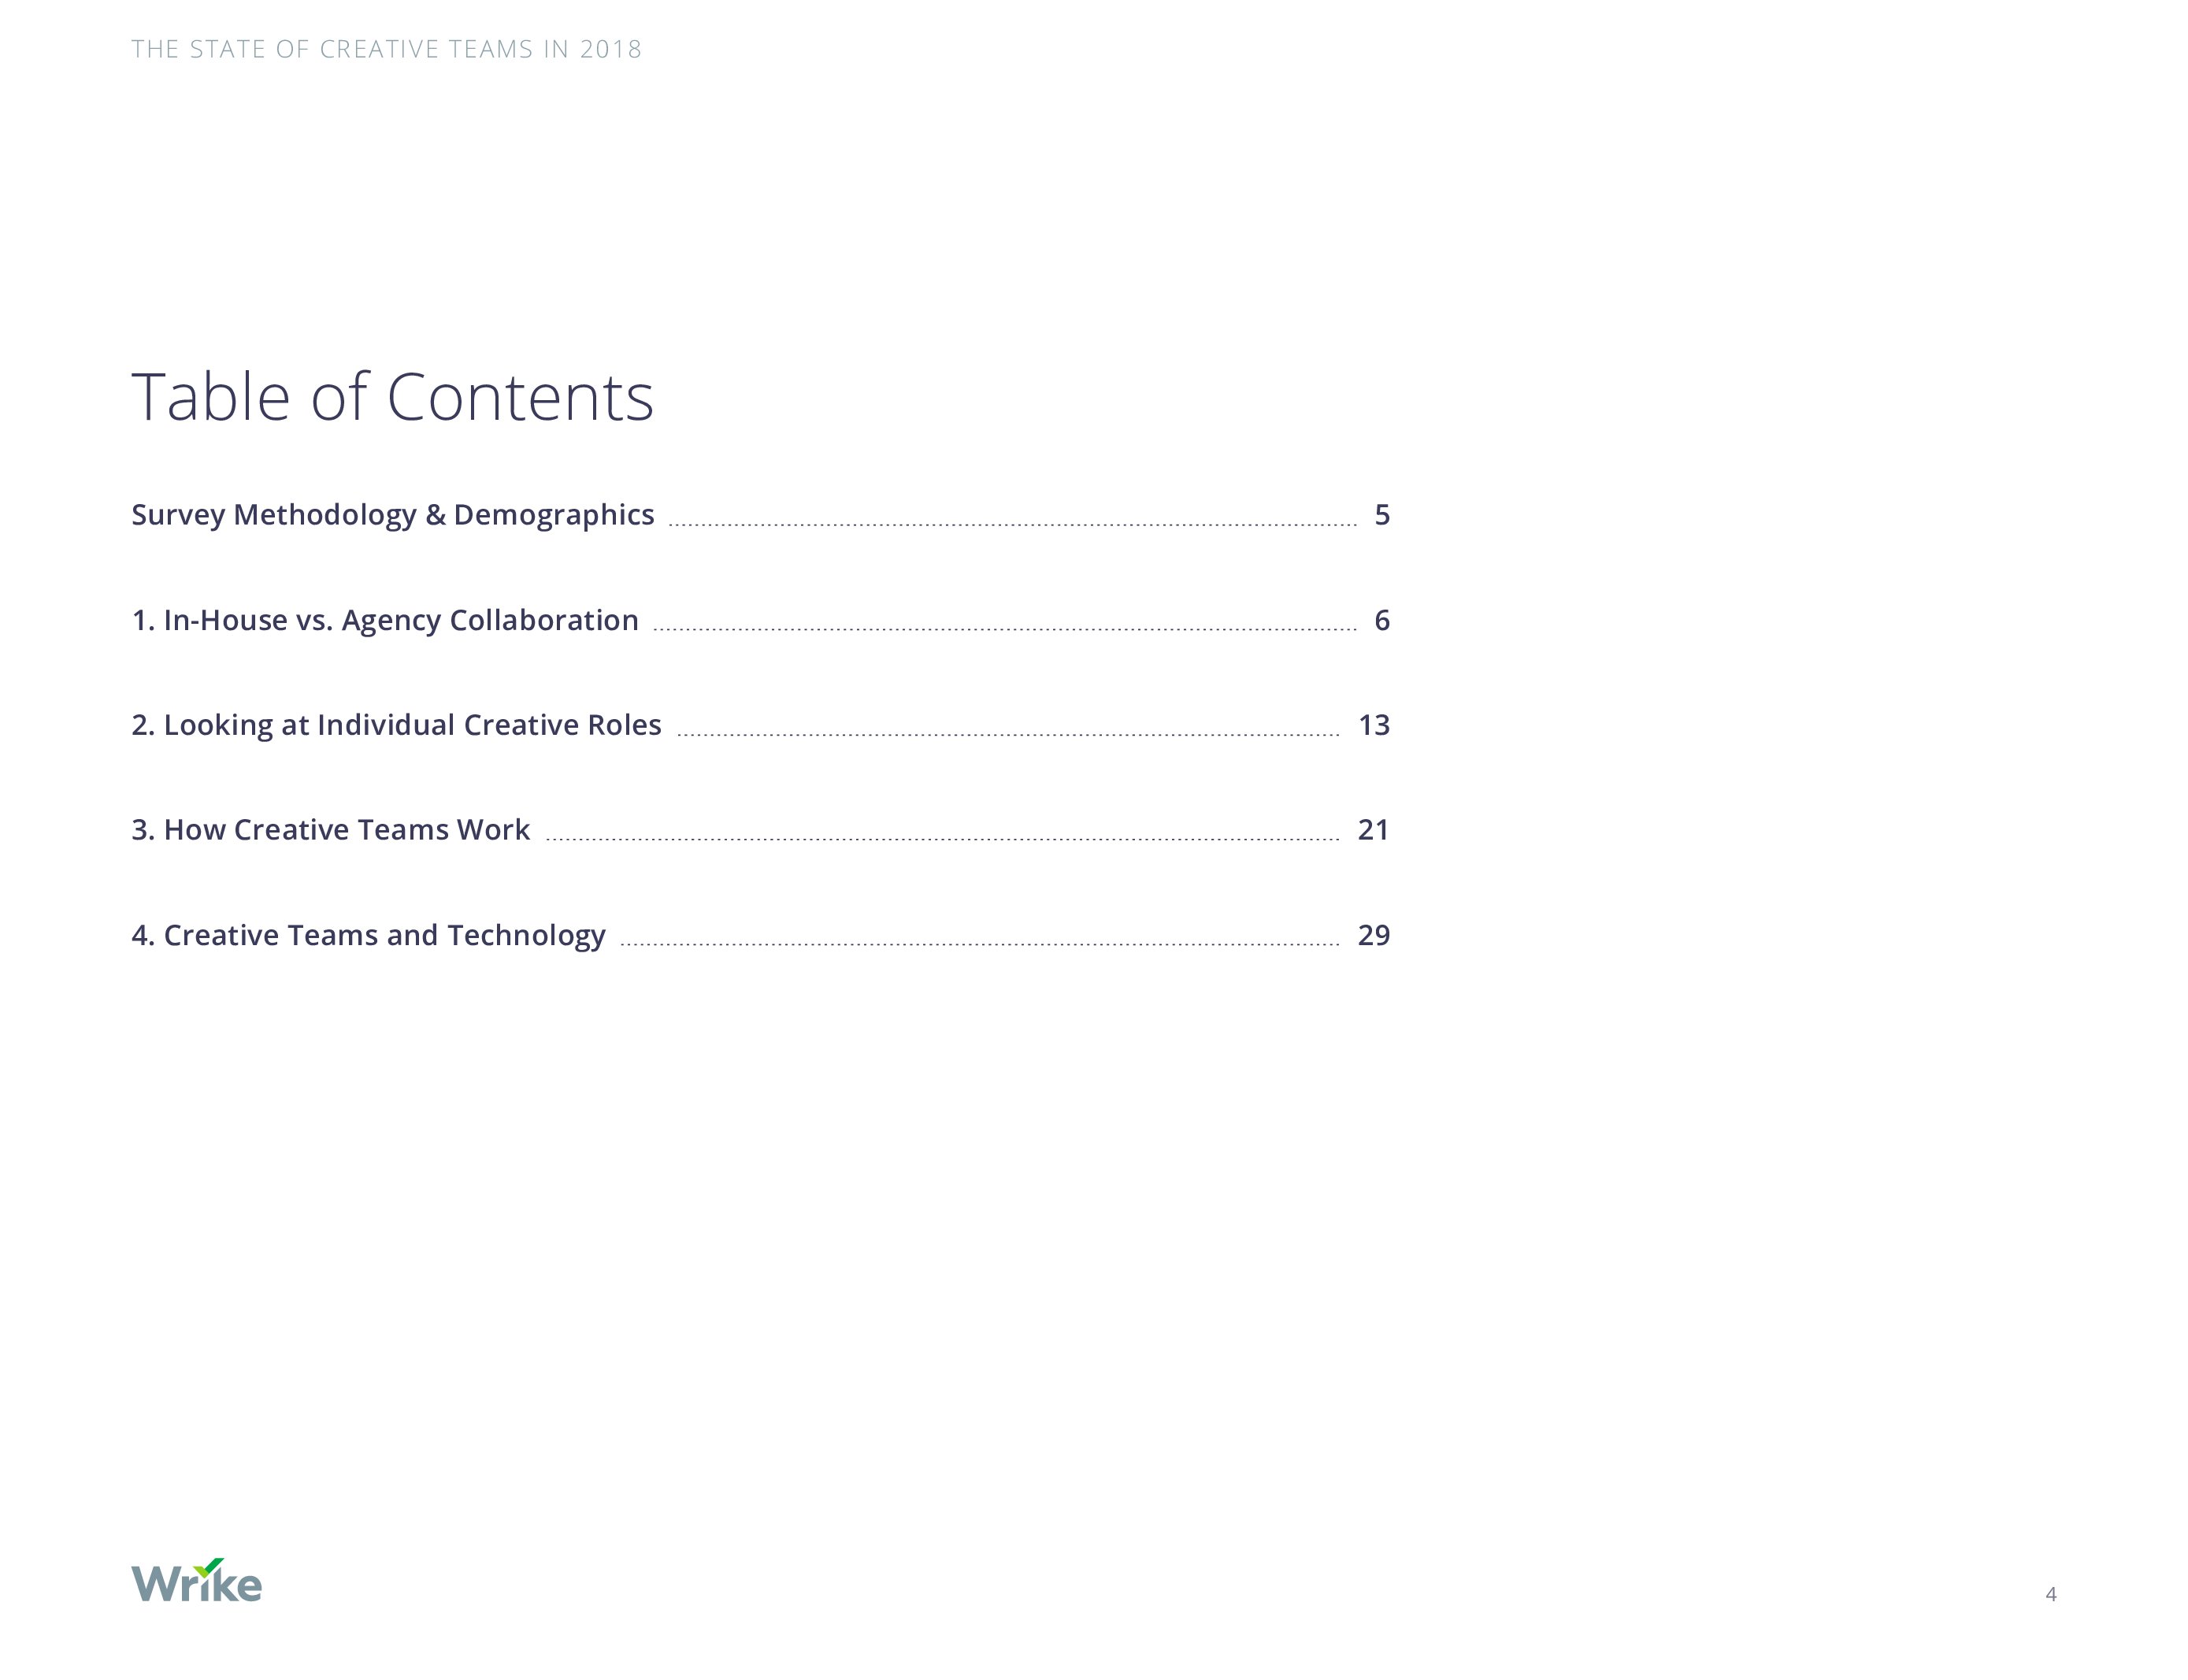Select header text The State of Creative Teams in 2018
The width and height of the screenshot is (2188, 1680).
pyautogui.click(x=386, y=49)
